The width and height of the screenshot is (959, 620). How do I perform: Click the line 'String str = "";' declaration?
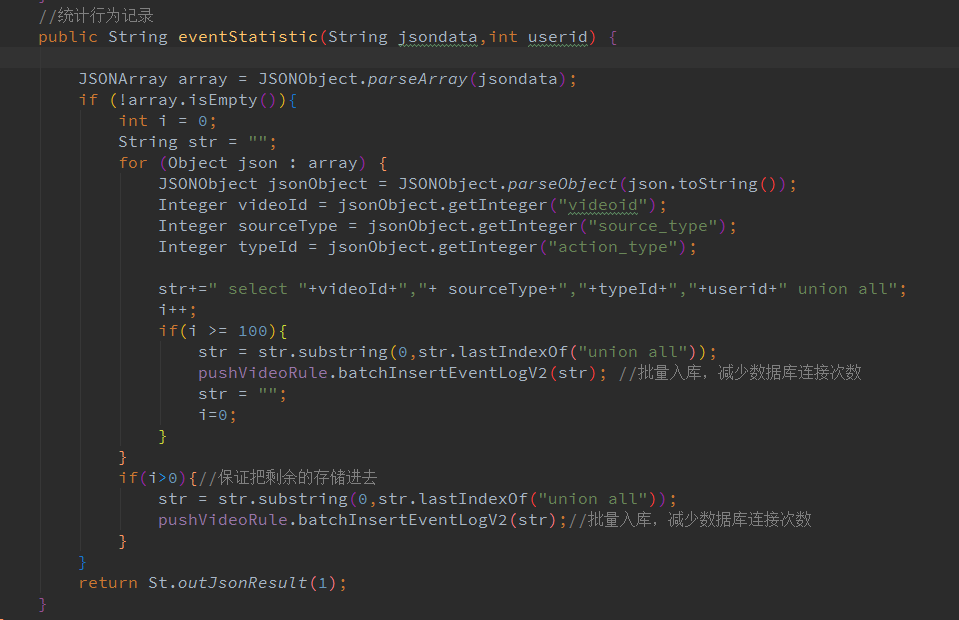(197, 142)
